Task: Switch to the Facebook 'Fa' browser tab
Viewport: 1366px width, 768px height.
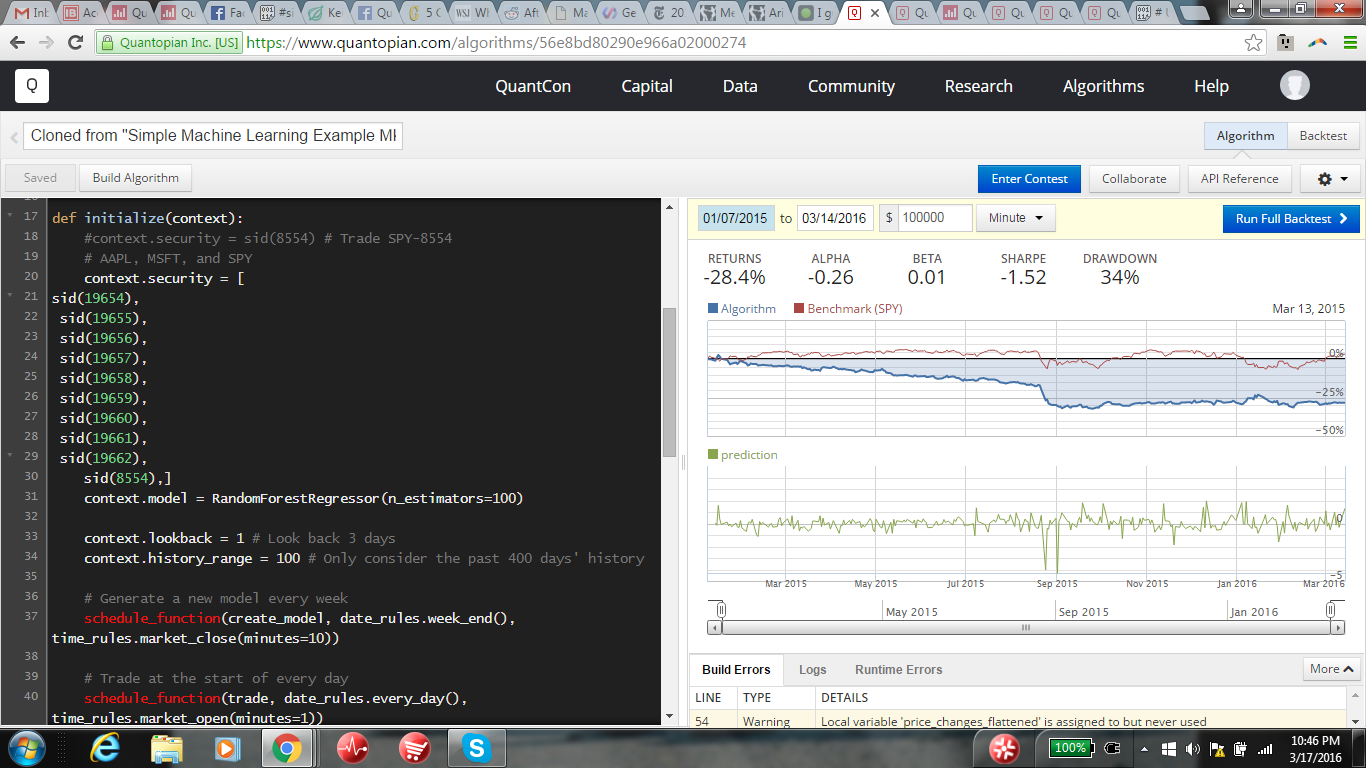Action: tap(229, 13)
